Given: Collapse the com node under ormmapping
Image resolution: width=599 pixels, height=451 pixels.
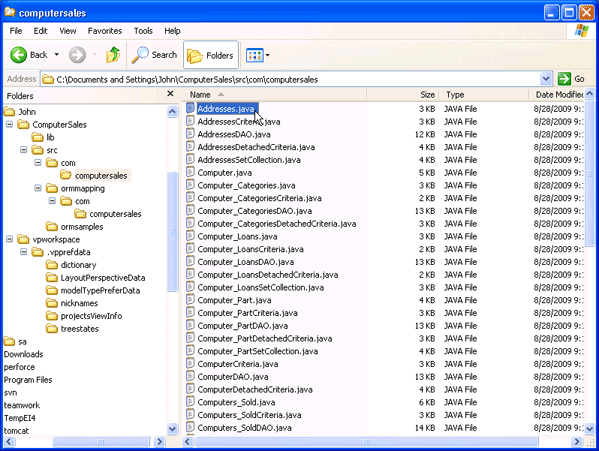Looking at the screenshot, I should tap(52, 201).
